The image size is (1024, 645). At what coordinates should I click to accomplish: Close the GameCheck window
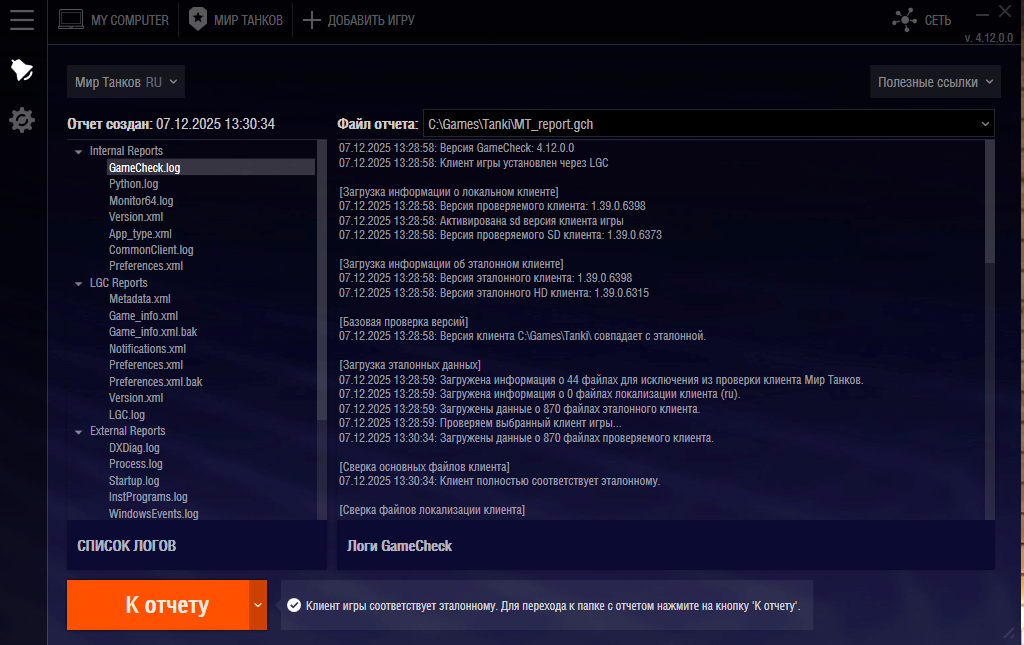pos(1005,11)
